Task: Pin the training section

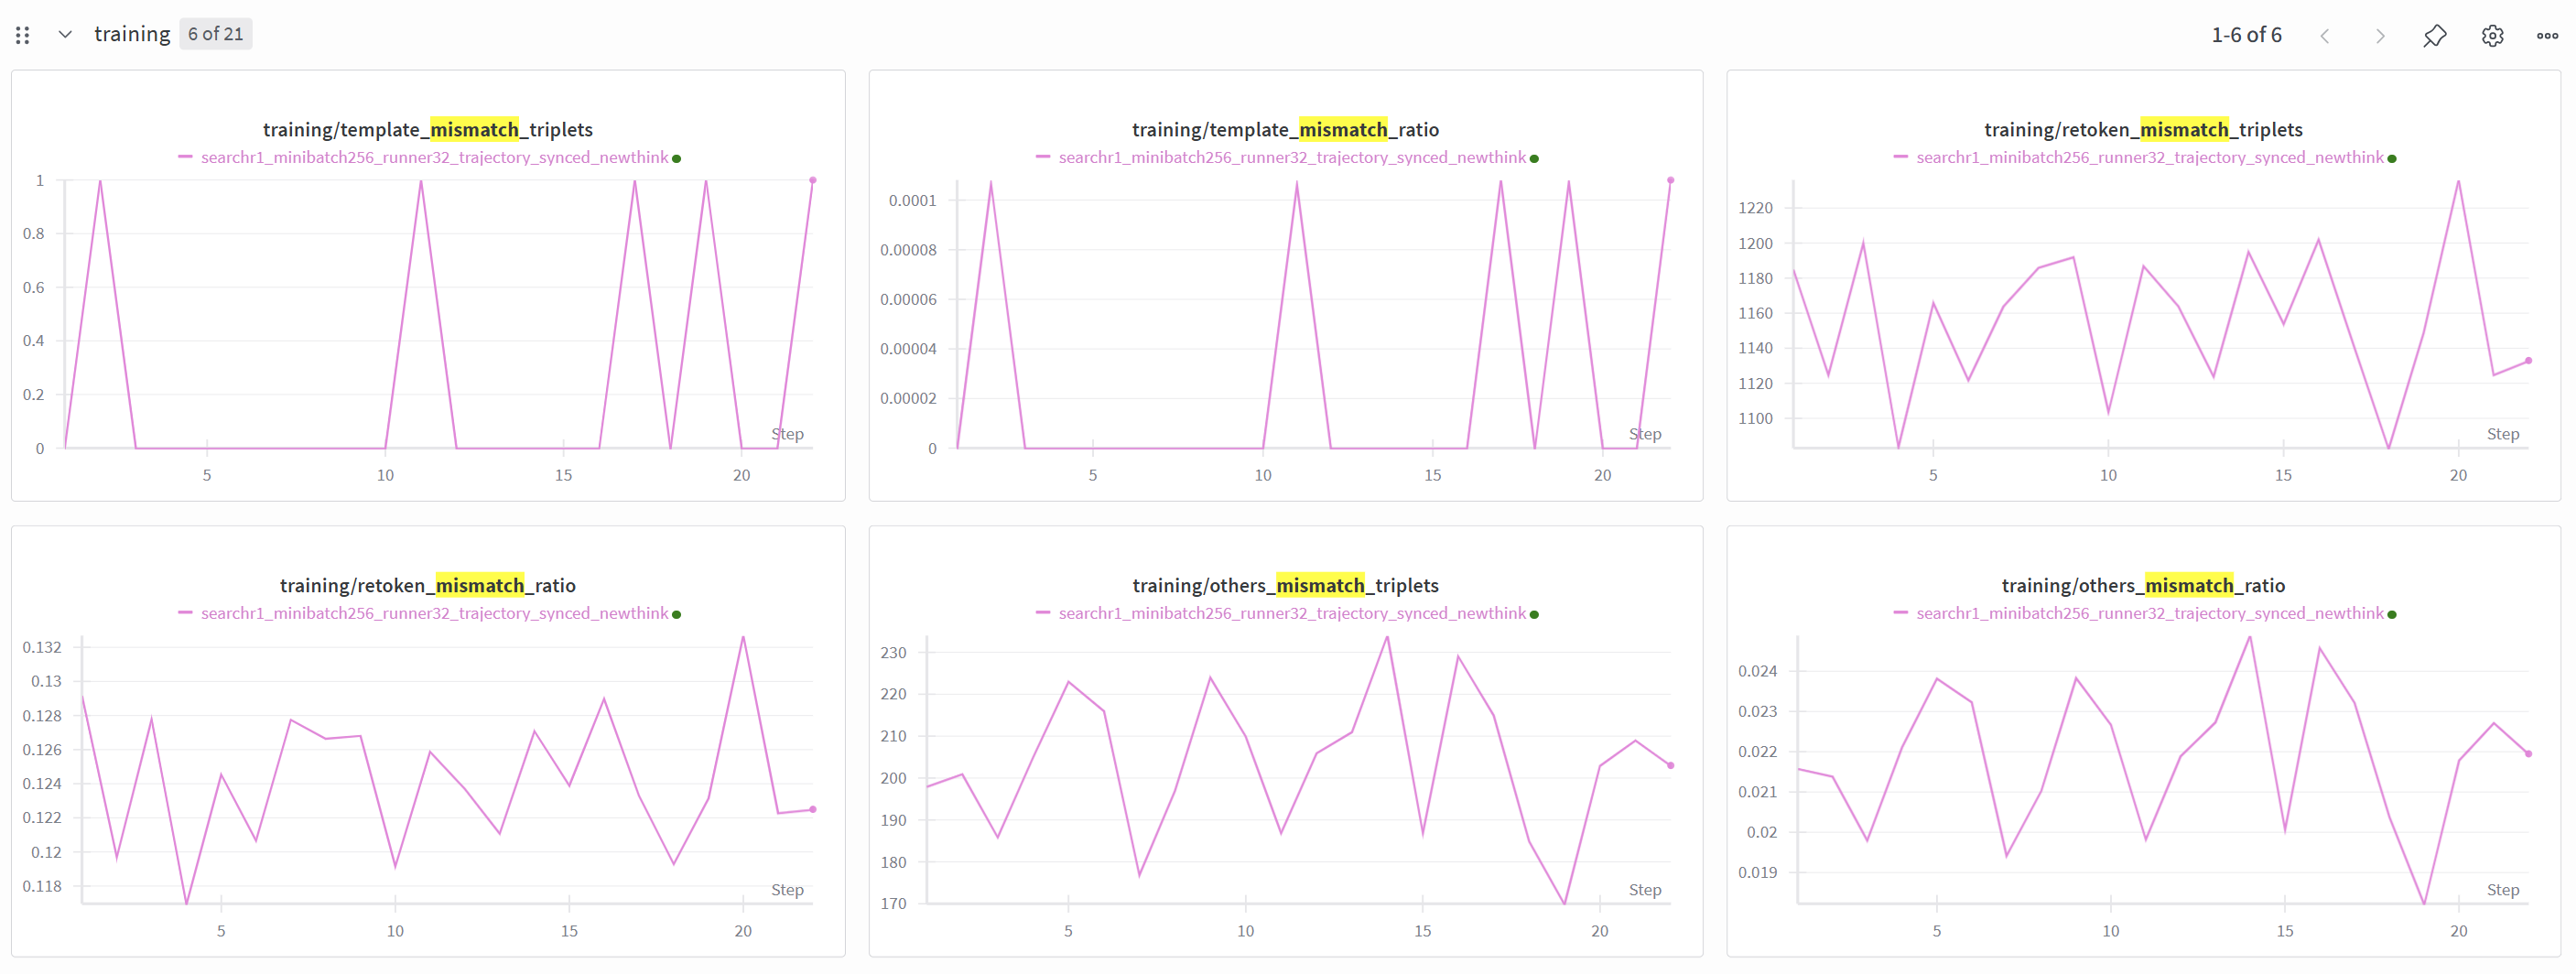Action: coord(2435,36)
